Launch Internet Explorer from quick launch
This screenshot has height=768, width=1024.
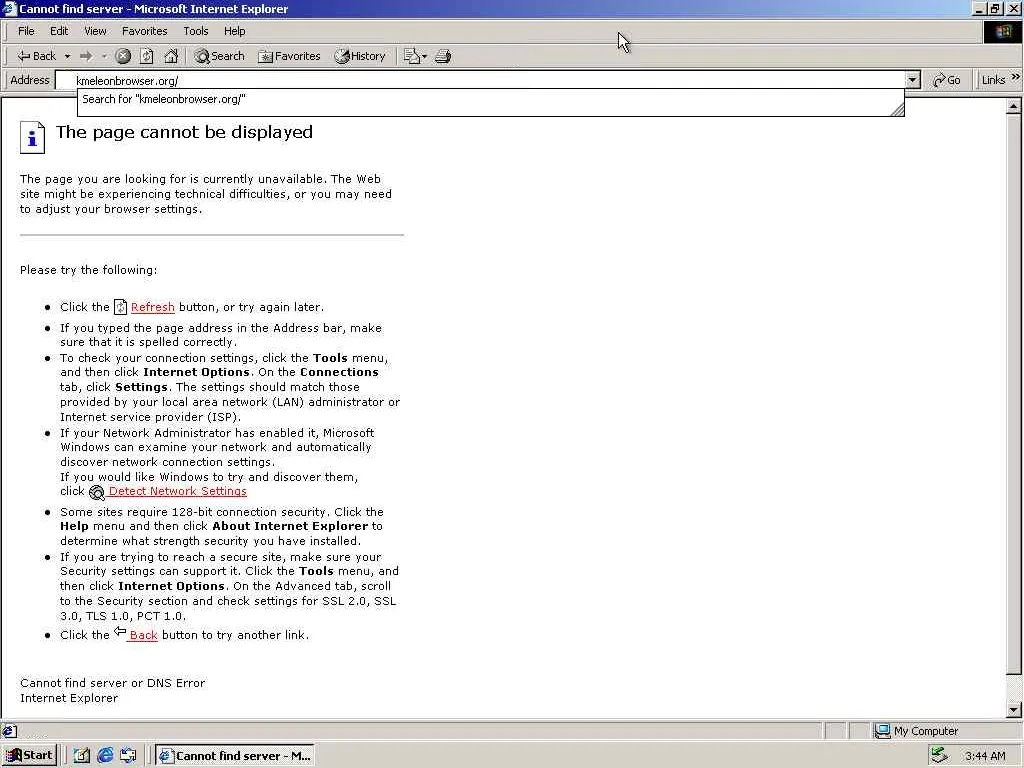click(x=104, y=756)
